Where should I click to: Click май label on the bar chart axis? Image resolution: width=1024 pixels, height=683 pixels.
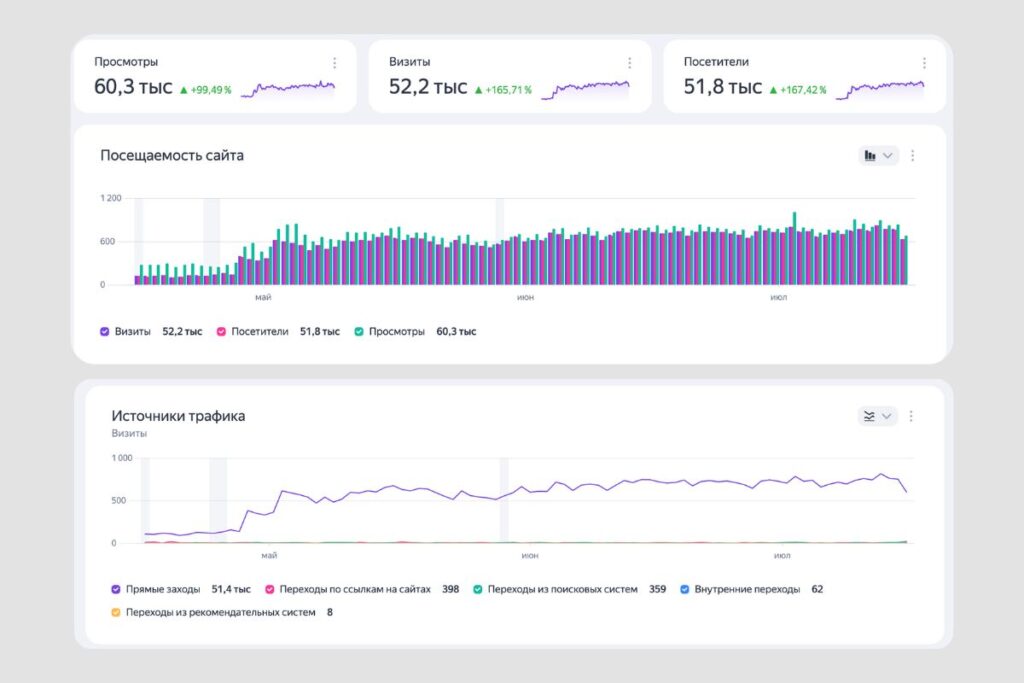[x=263, y=297]
